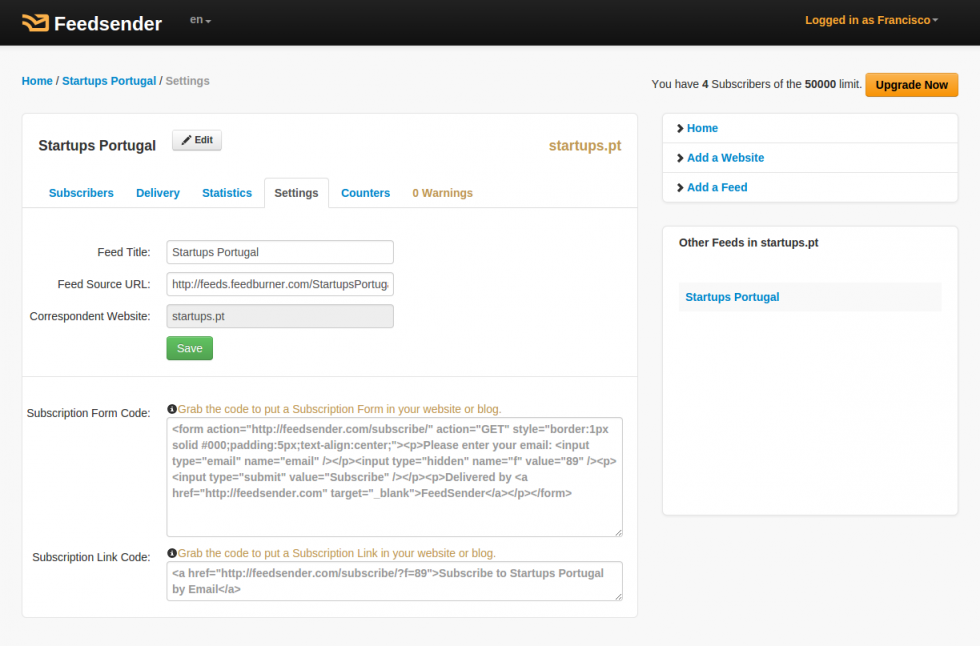Click the Subscription Form Code resize handle
980x646 pixels.
pyautogui.click(x=618, y=532)
